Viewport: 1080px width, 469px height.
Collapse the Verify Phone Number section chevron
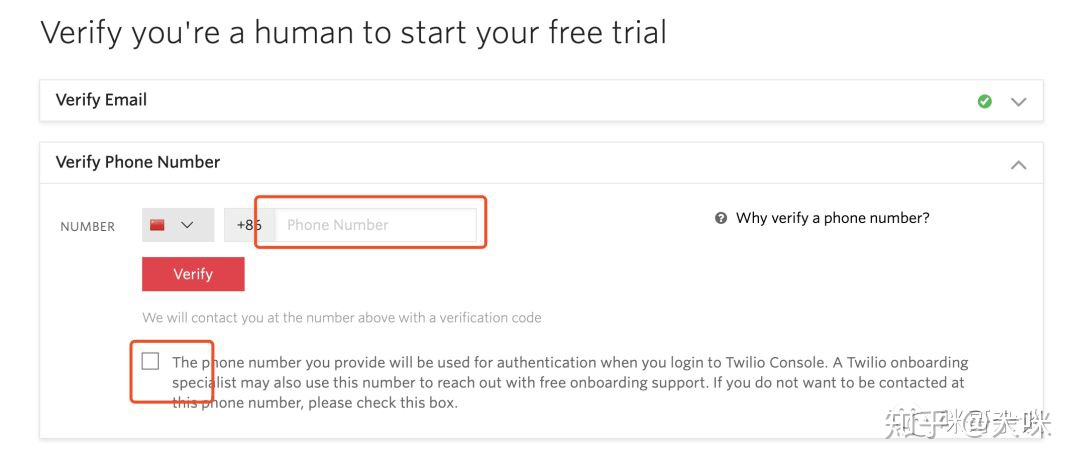[1019, 164]
